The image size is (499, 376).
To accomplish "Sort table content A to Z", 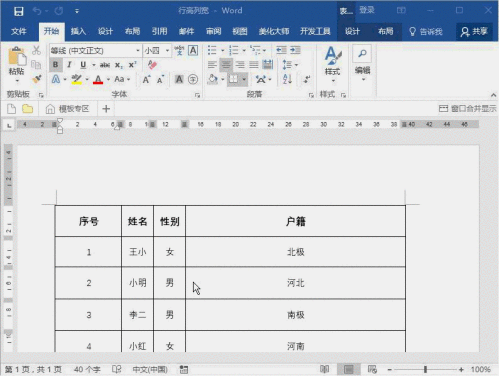I will click(x=287, y=79).
